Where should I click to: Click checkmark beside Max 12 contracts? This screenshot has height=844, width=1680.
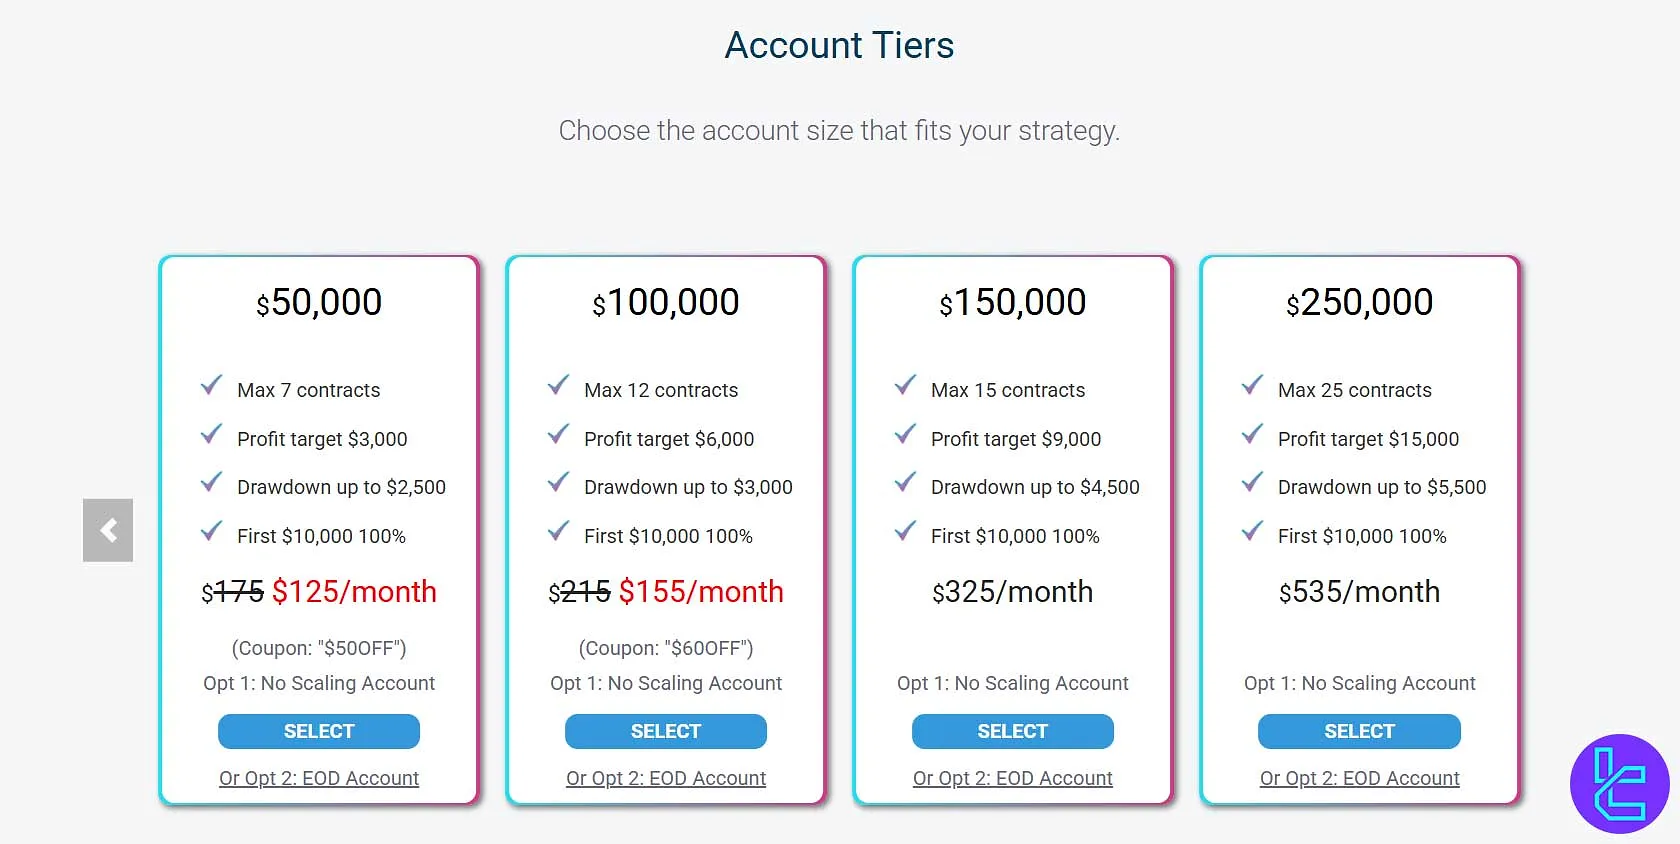[558, 386]
